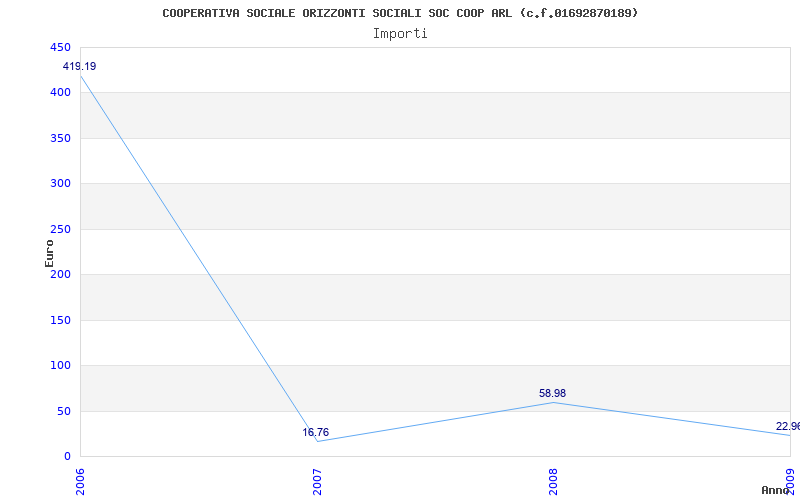
Task: Click the 250 y-axis tick label
Action: click(x=60, y=230)
